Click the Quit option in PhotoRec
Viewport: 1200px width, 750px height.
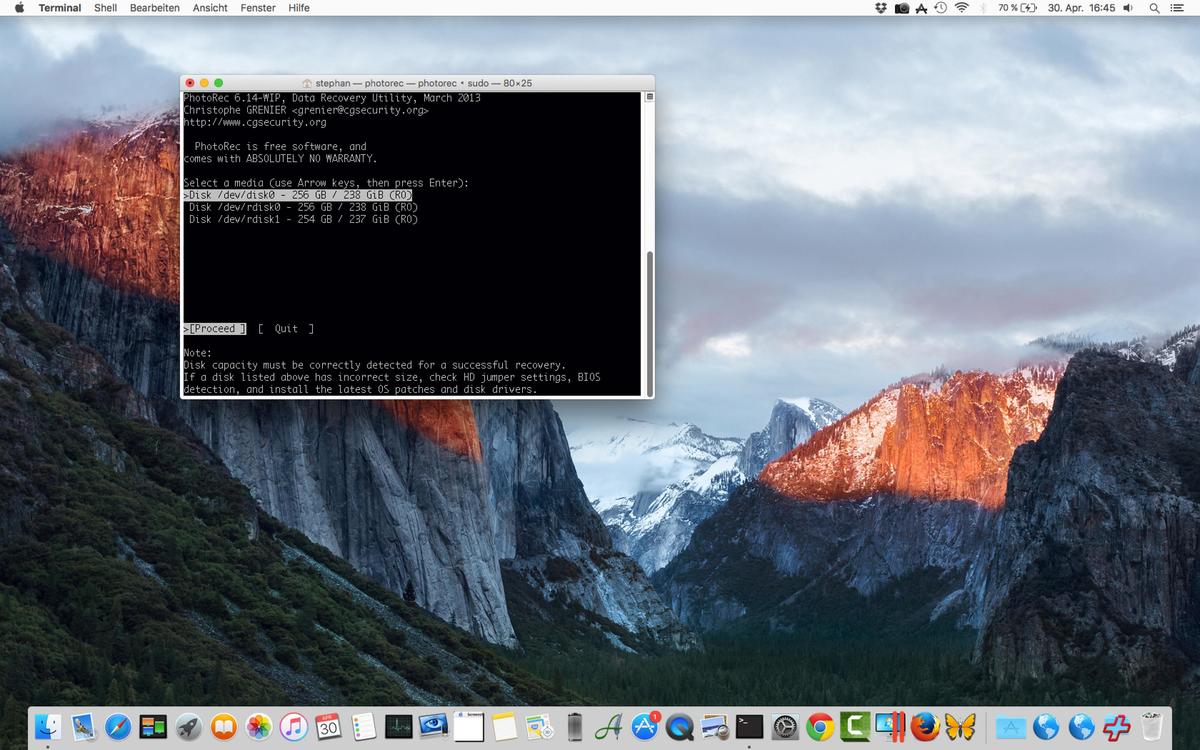click(286, 329)
